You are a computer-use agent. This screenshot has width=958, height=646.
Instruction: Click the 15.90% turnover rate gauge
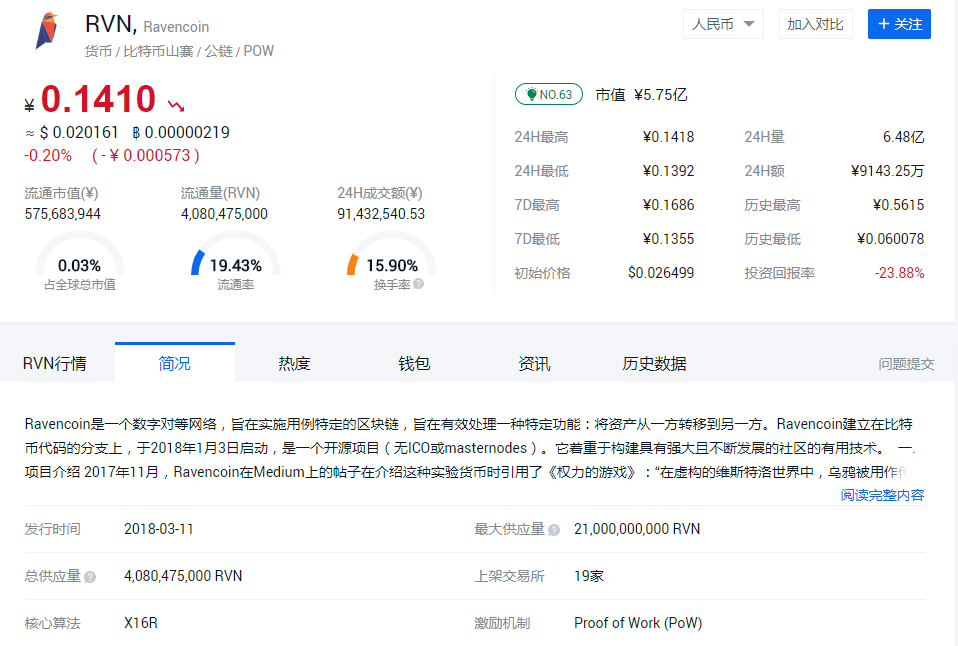392,260
